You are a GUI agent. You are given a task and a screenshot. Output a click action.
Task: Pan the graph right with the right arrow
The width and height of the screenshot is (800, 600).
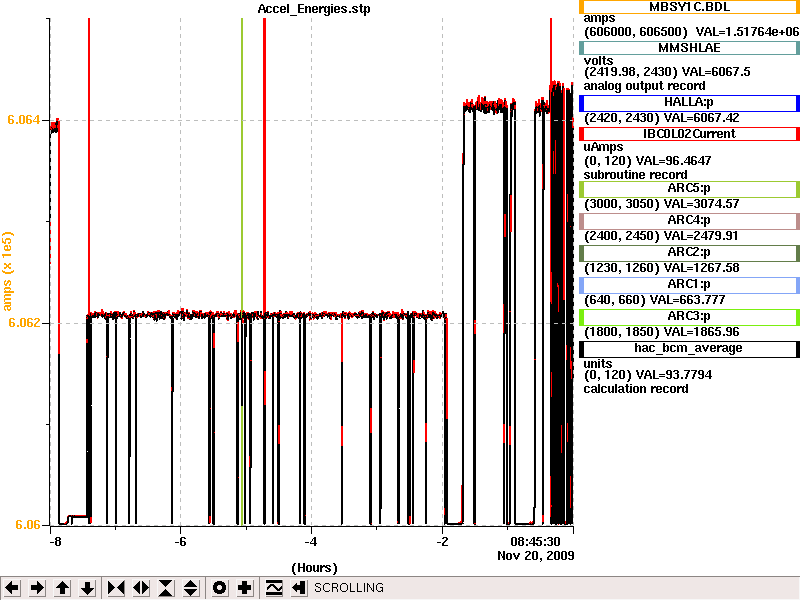[37, 588]
